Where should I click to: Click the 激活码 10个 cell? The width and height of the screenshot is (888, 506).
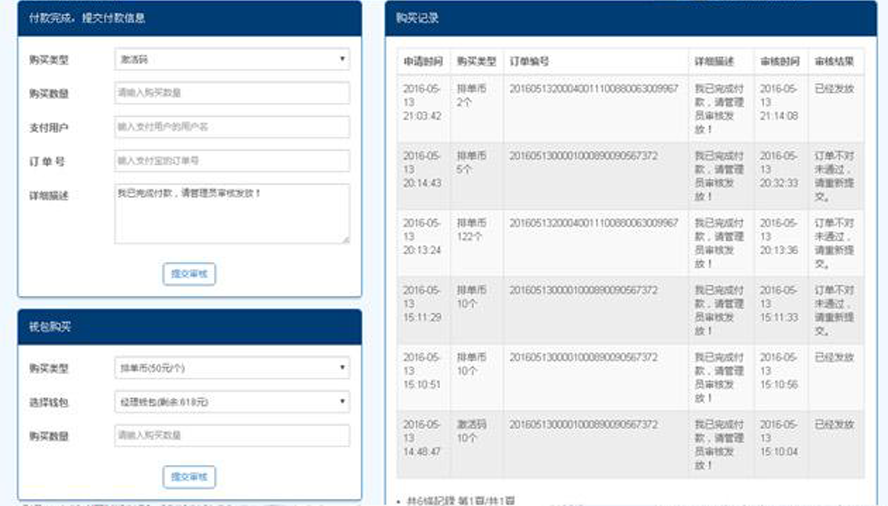point(471,431)
